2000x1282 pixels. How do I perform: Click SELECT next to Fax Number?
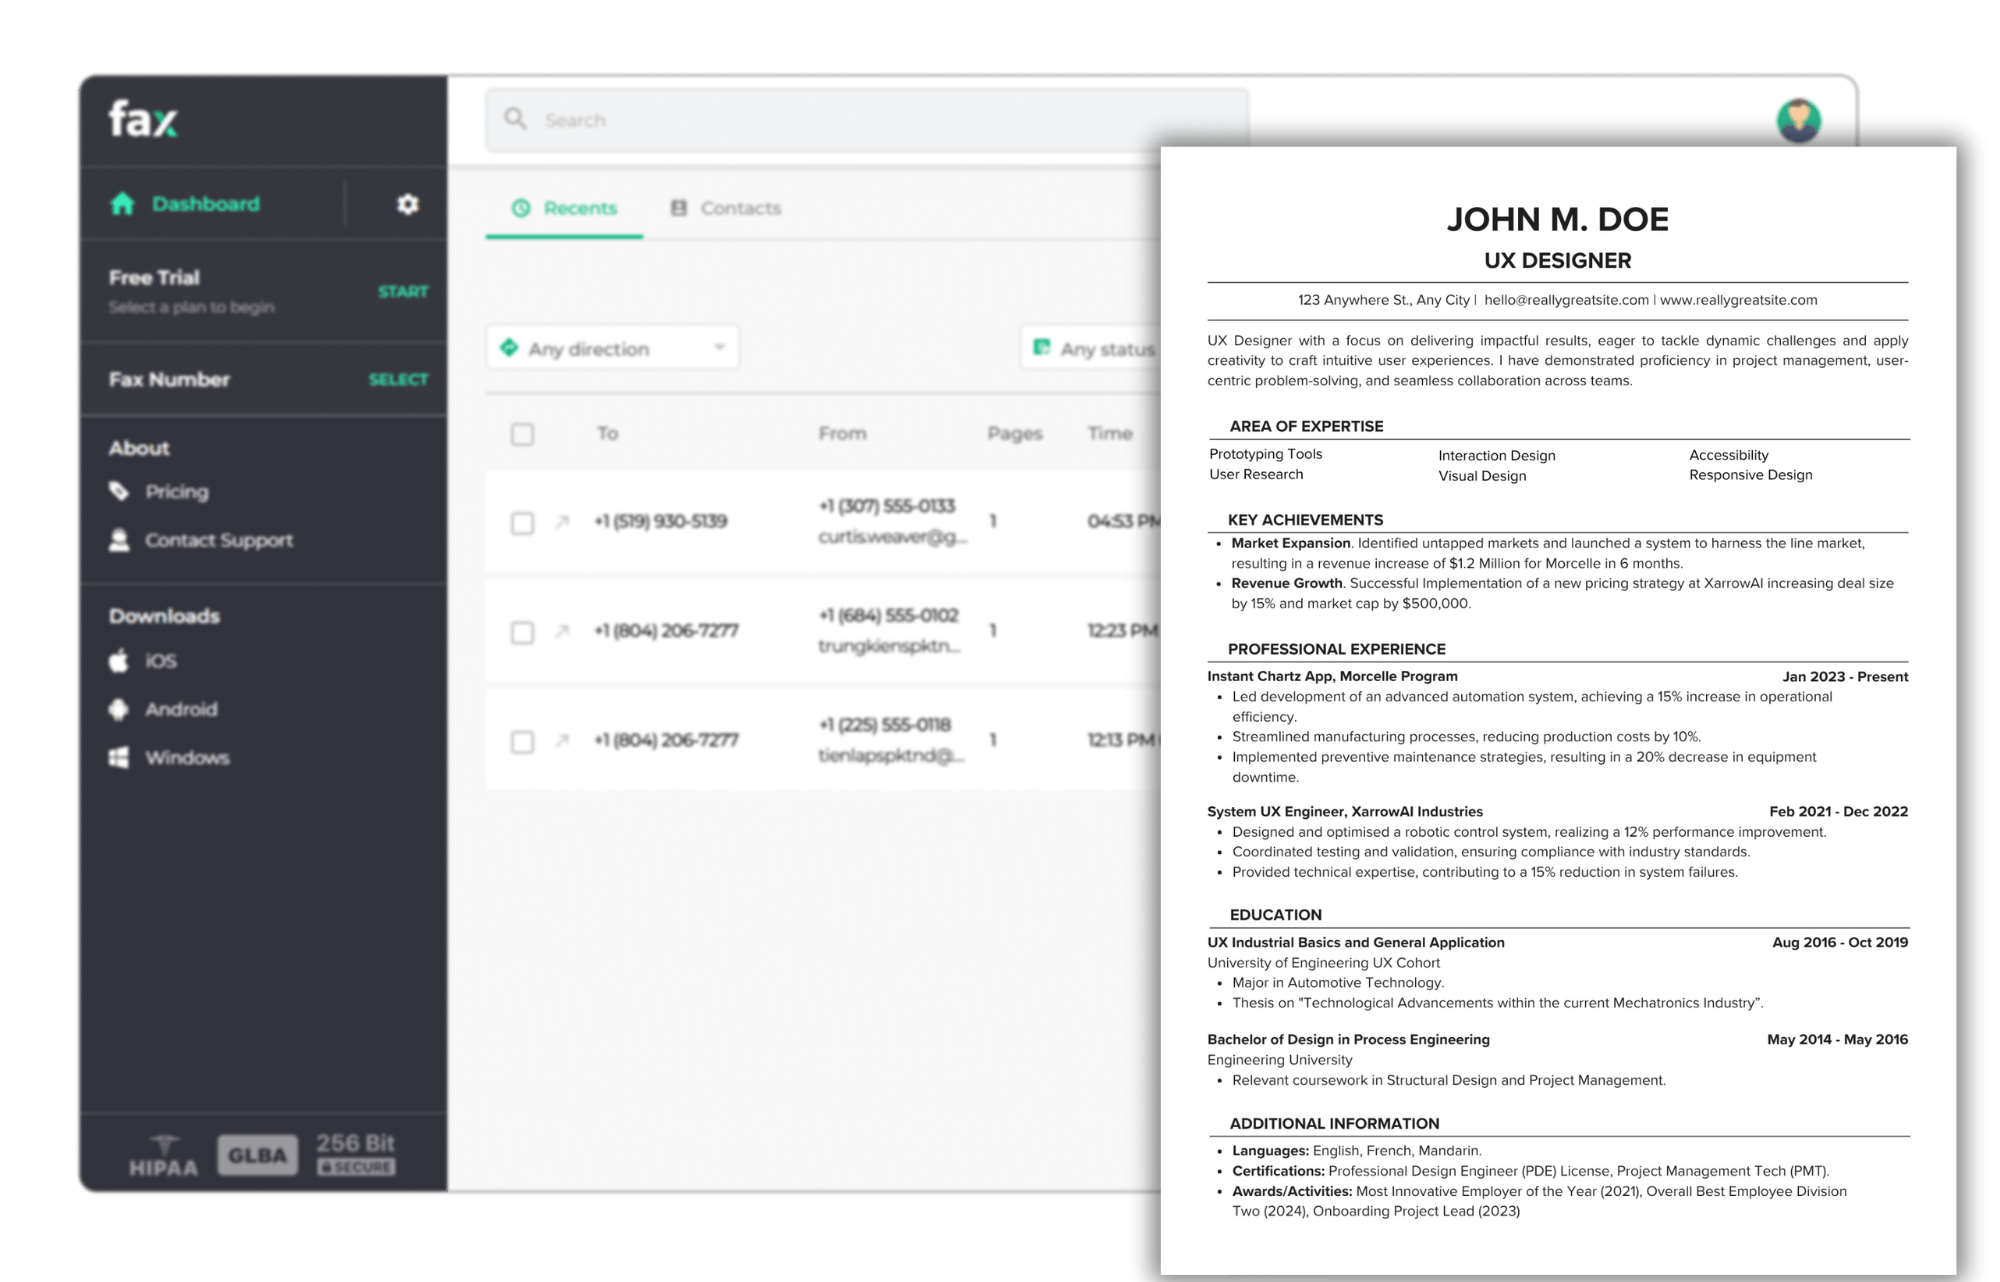click(398, 380)
